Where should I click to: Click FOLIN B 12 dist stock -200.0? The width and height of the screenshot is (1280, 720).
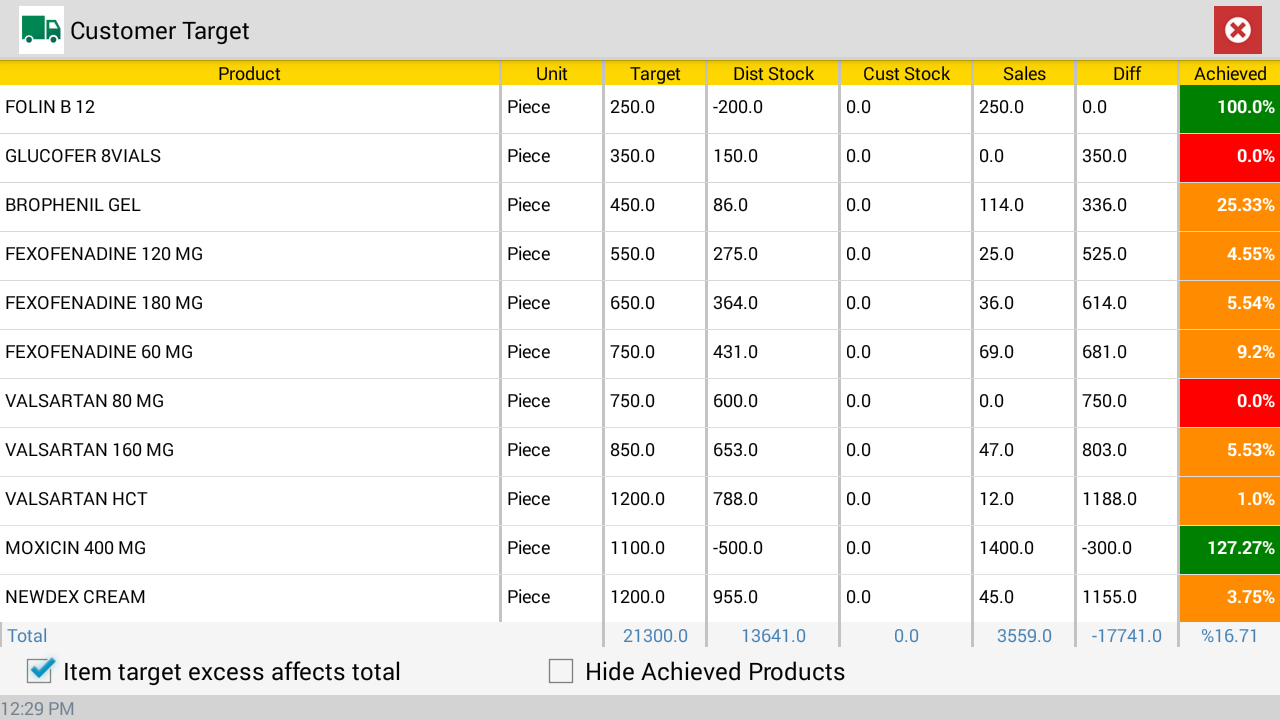point(738,107)
